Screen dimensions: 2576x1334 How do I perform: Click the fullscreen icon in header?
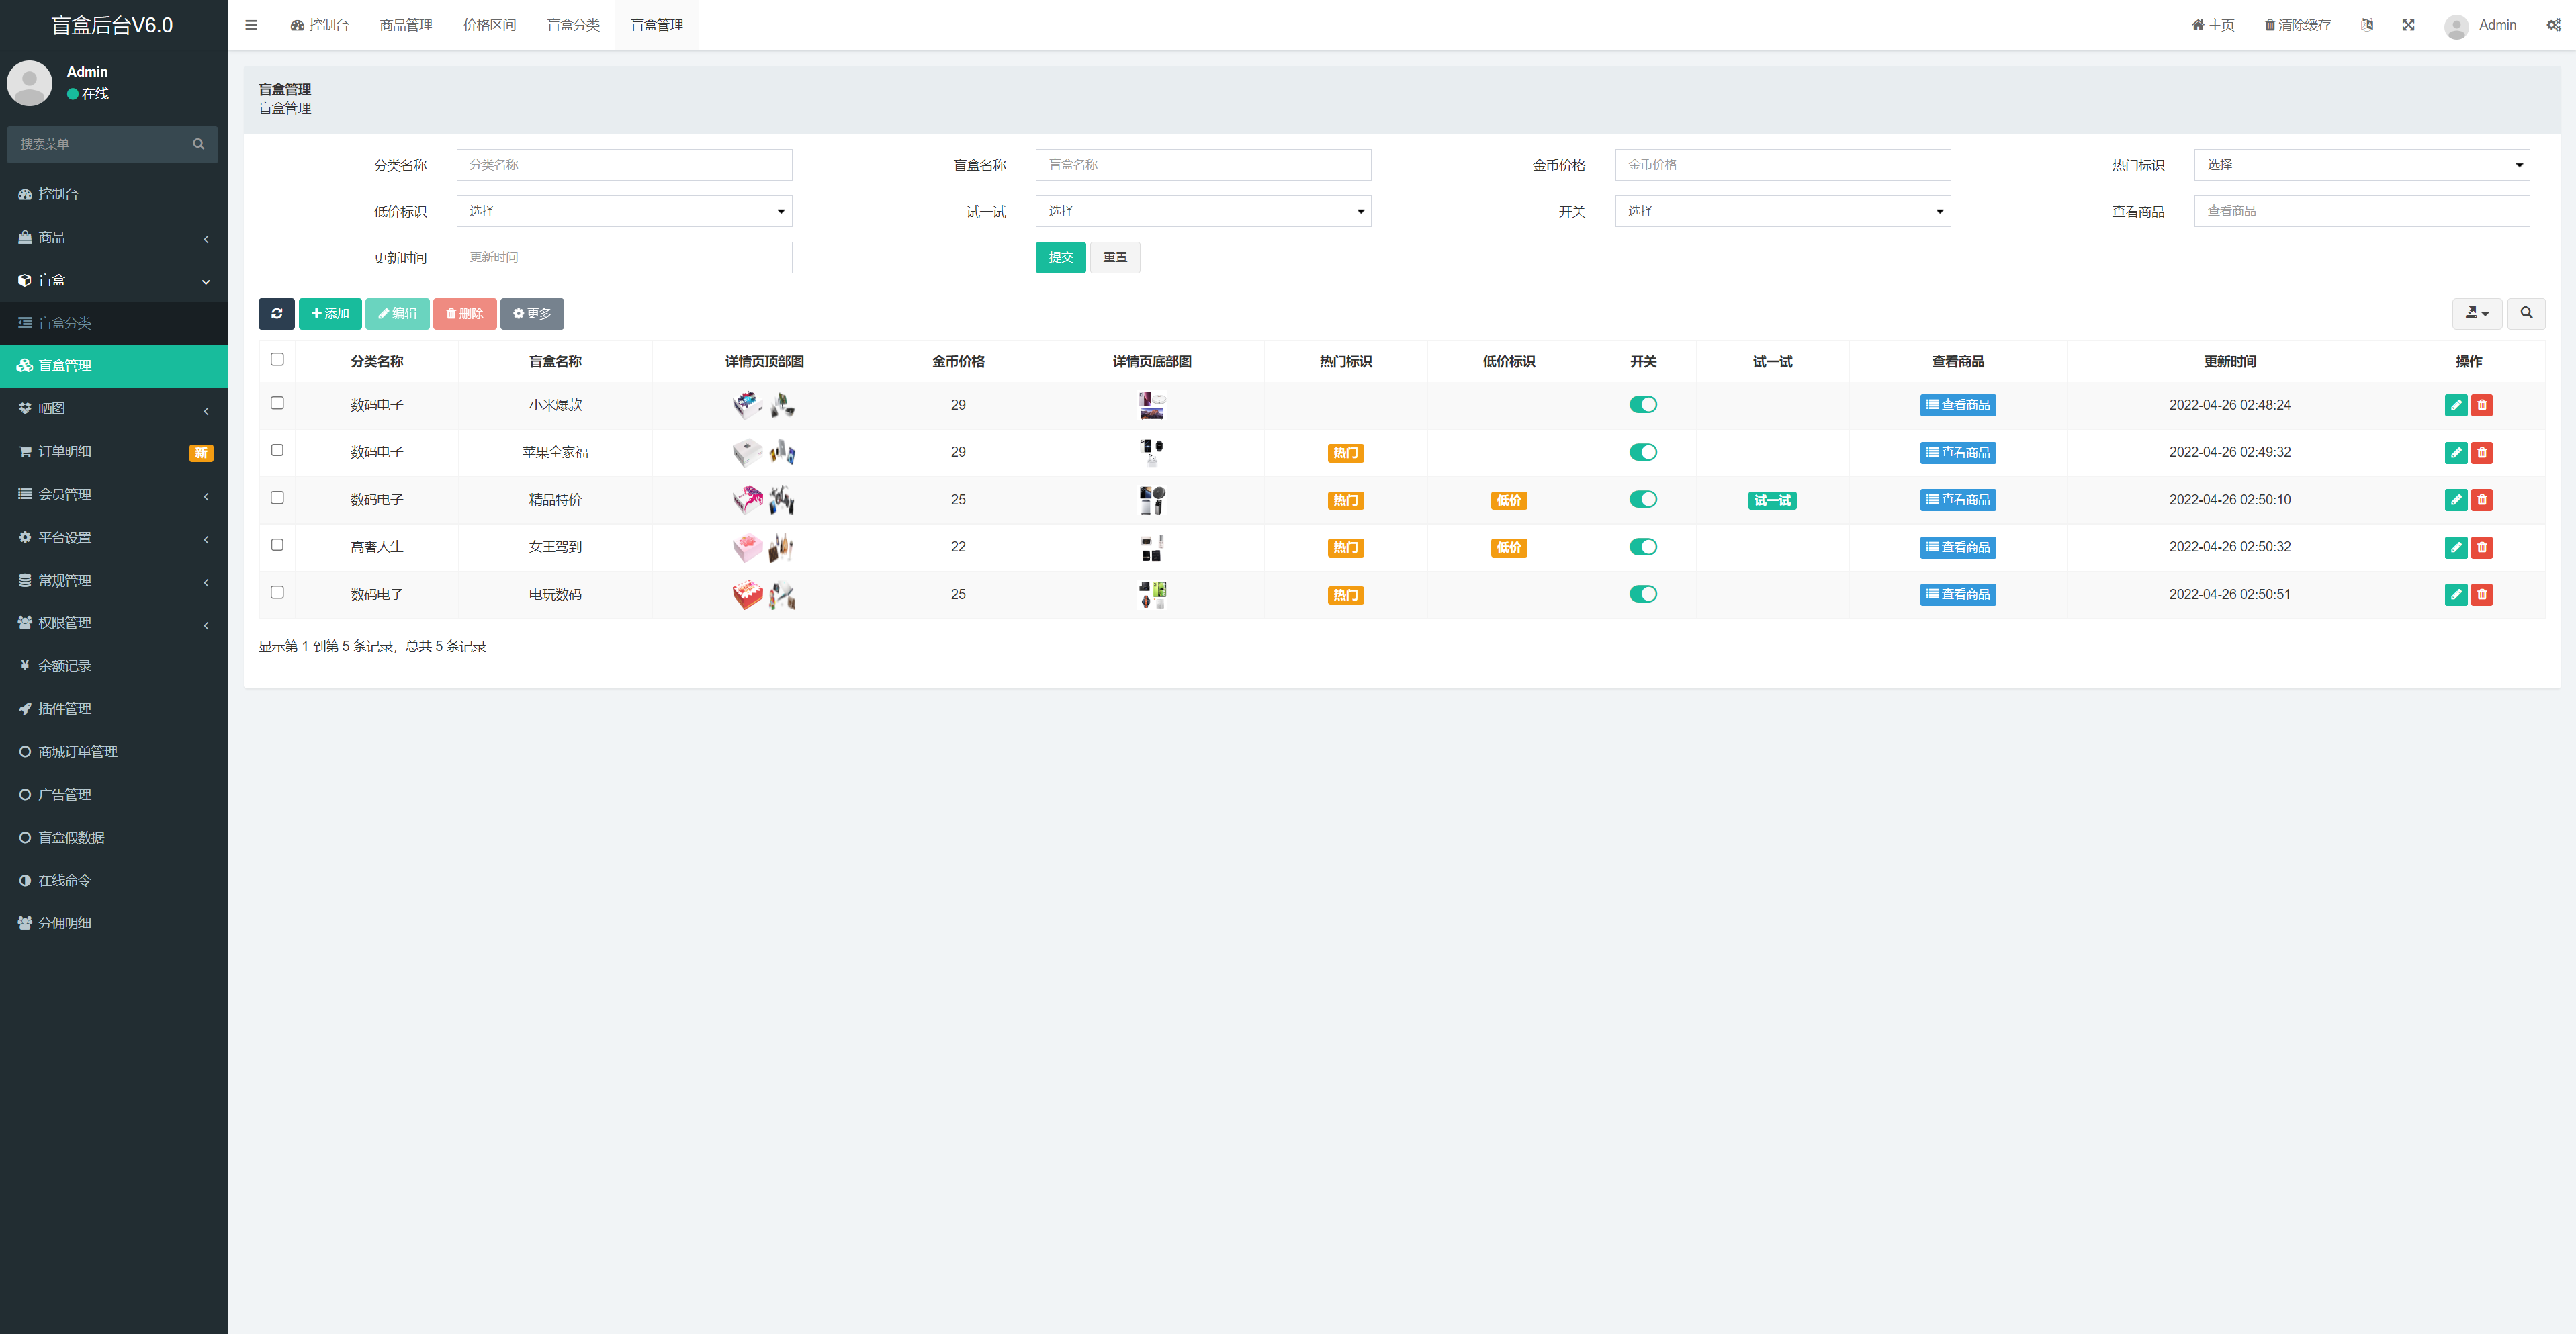(x=2408, y=25)
